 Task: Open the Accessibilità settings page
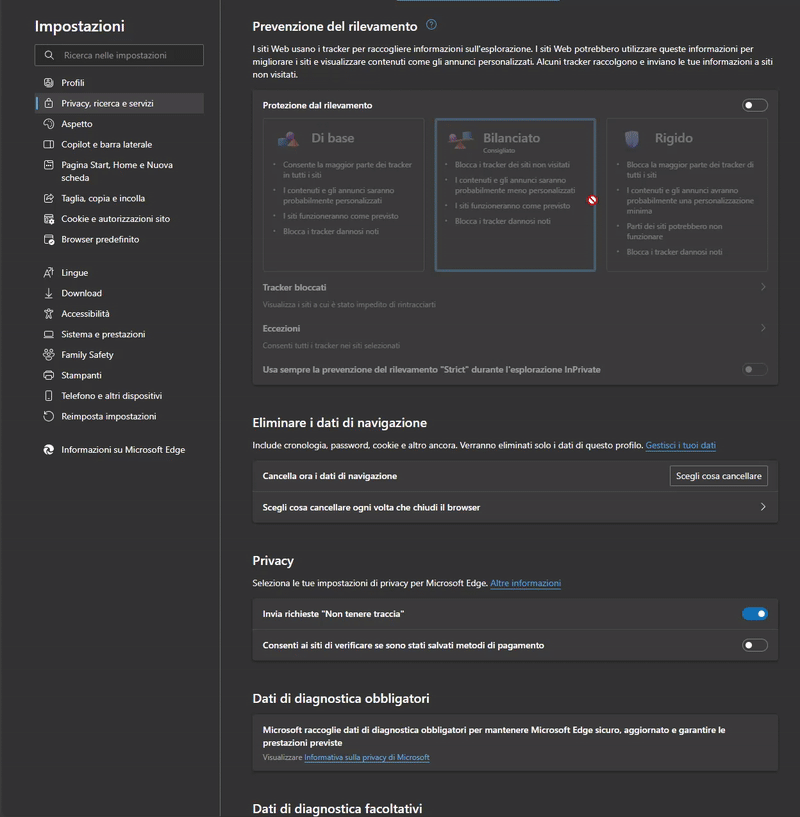[x=119, y=314]
